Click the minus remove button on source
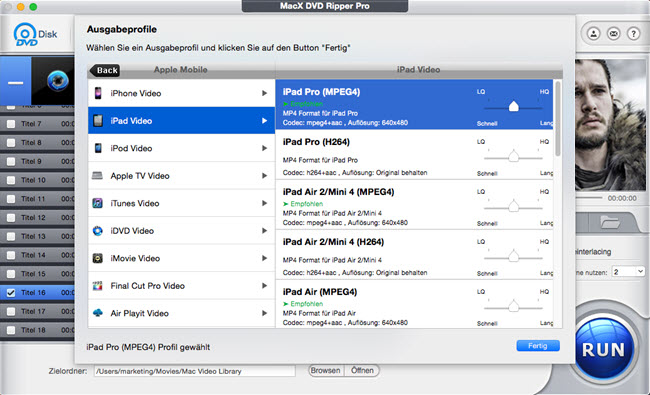 [x=15, y=82]
